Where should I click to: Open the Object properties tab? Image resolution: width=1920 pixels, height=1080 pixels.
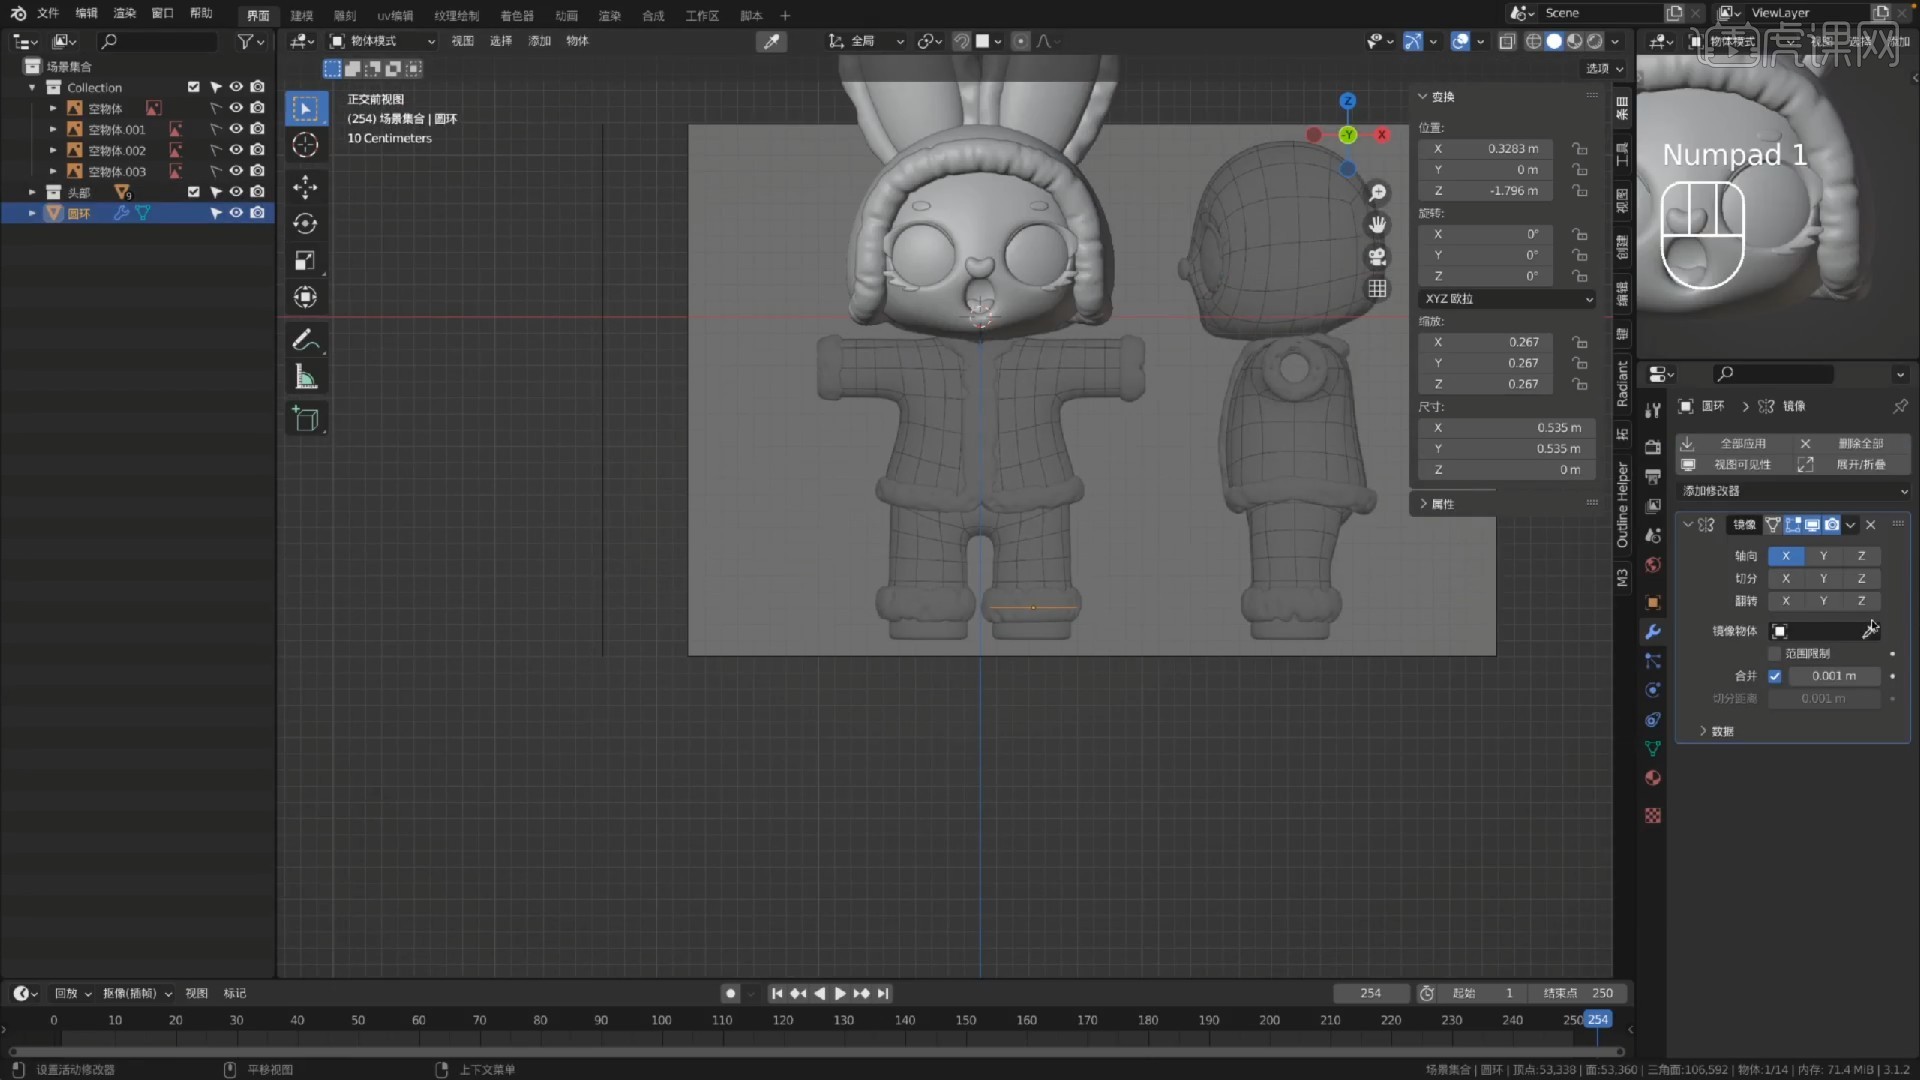point(1653,602)
